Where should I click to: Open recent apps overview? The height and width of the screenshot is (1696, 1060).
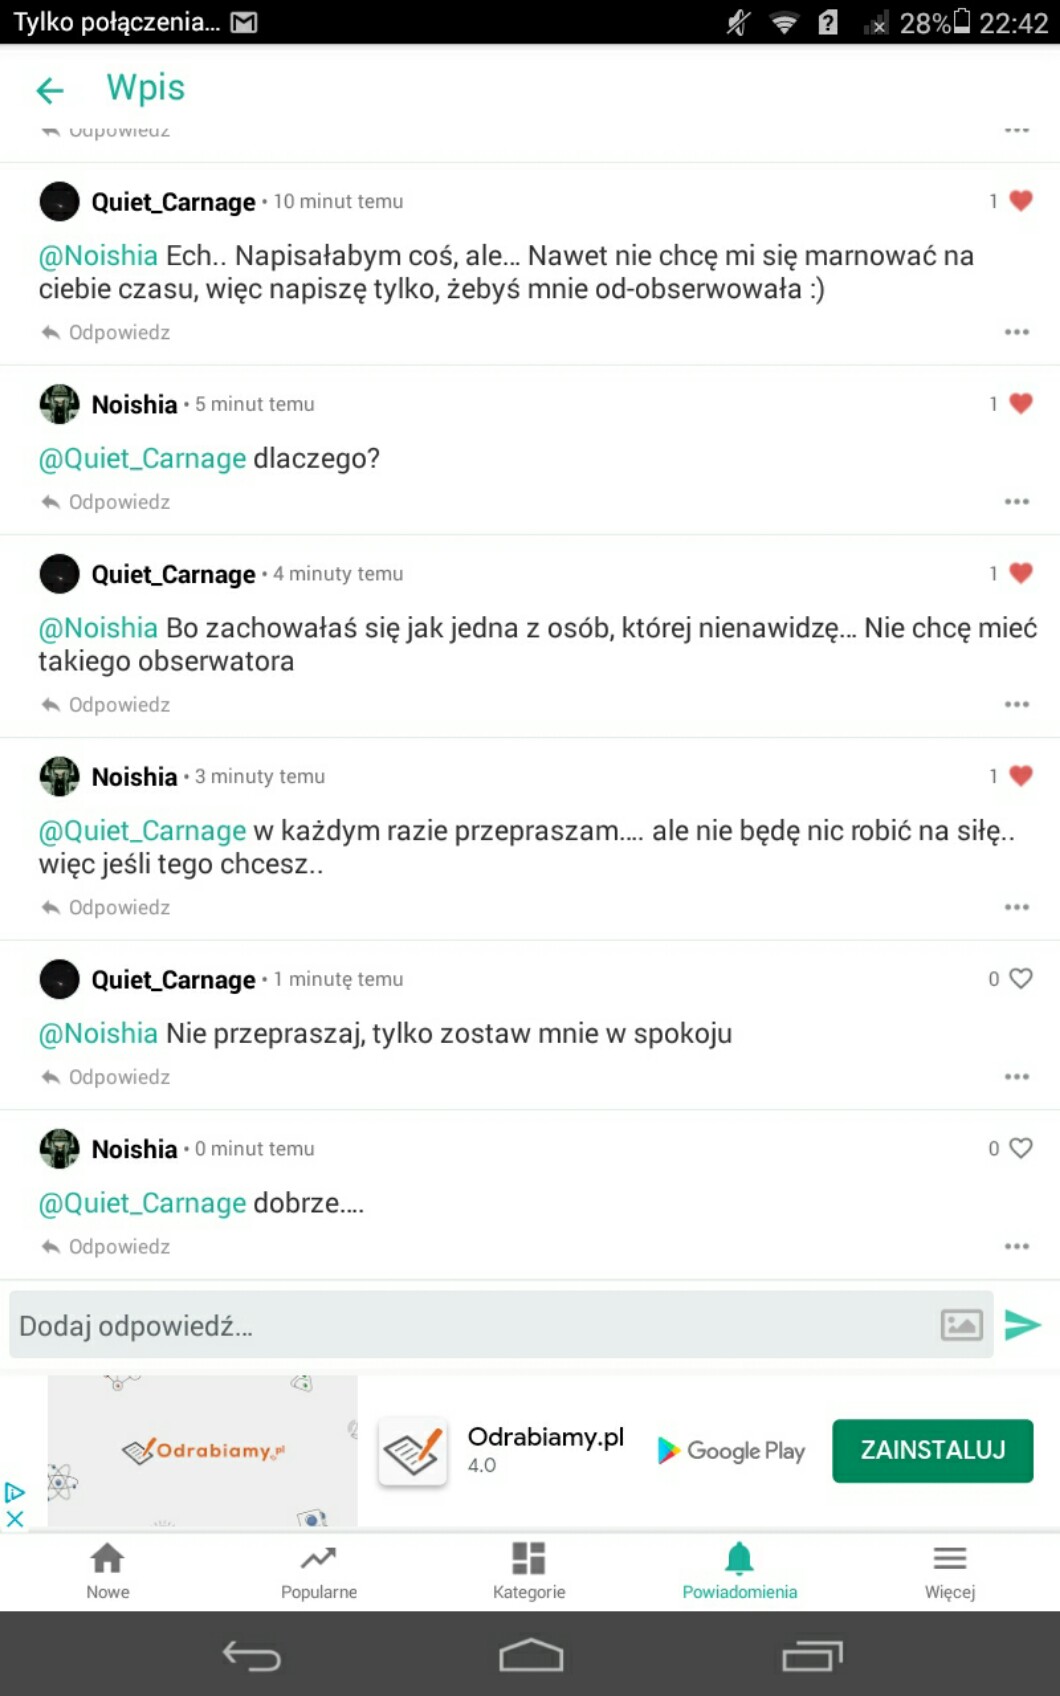(x=811, y=1655)
